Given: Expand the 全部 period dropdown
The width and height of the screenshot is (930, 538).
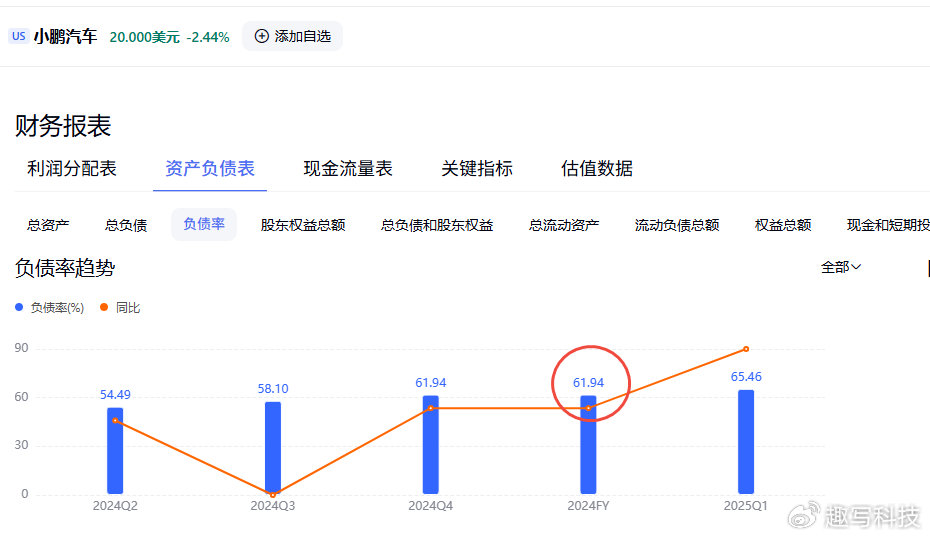Looking at the screenshot, I should click(x=840, y=268).
